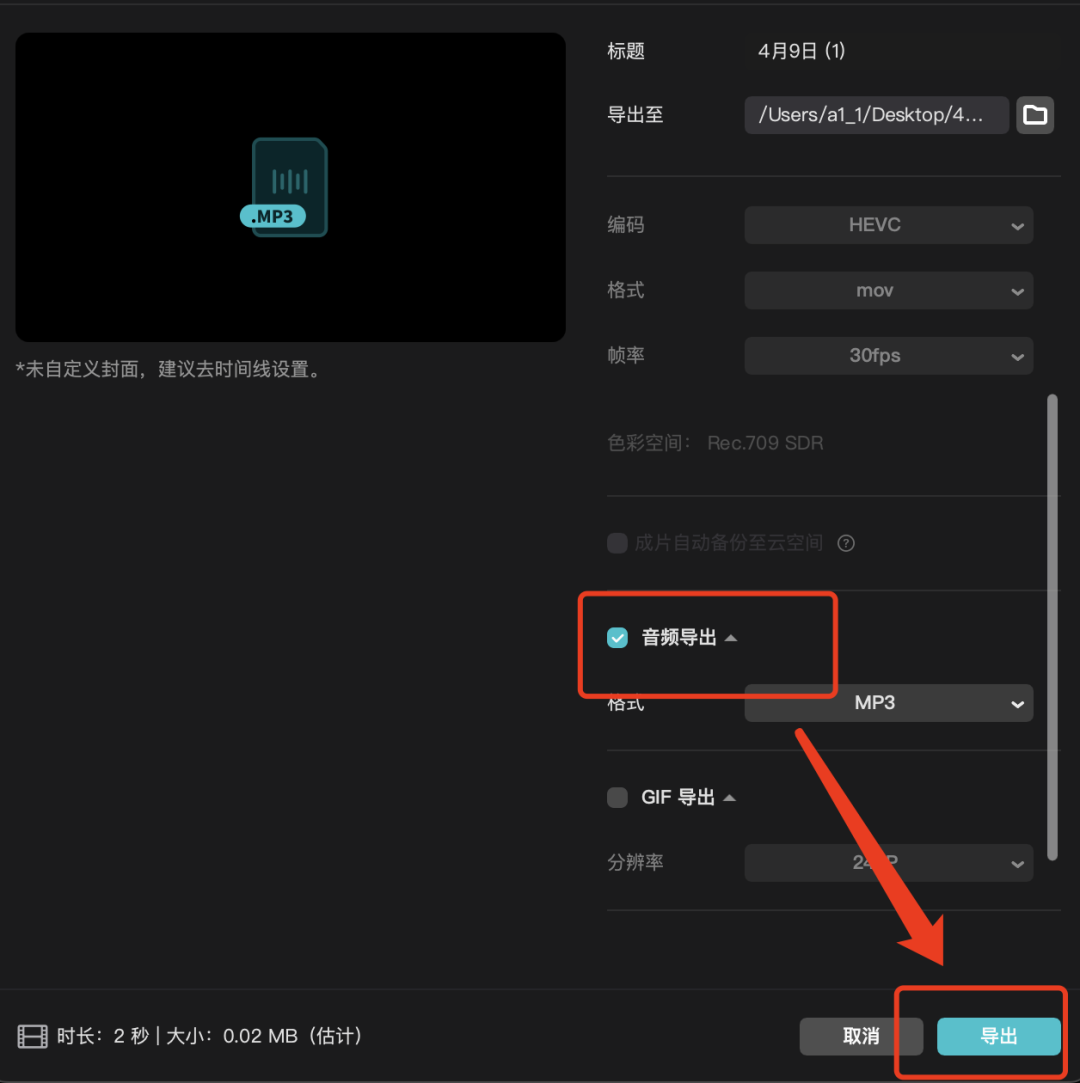Click the filmstrip icon next to duration info

(x=32, y=1037)
